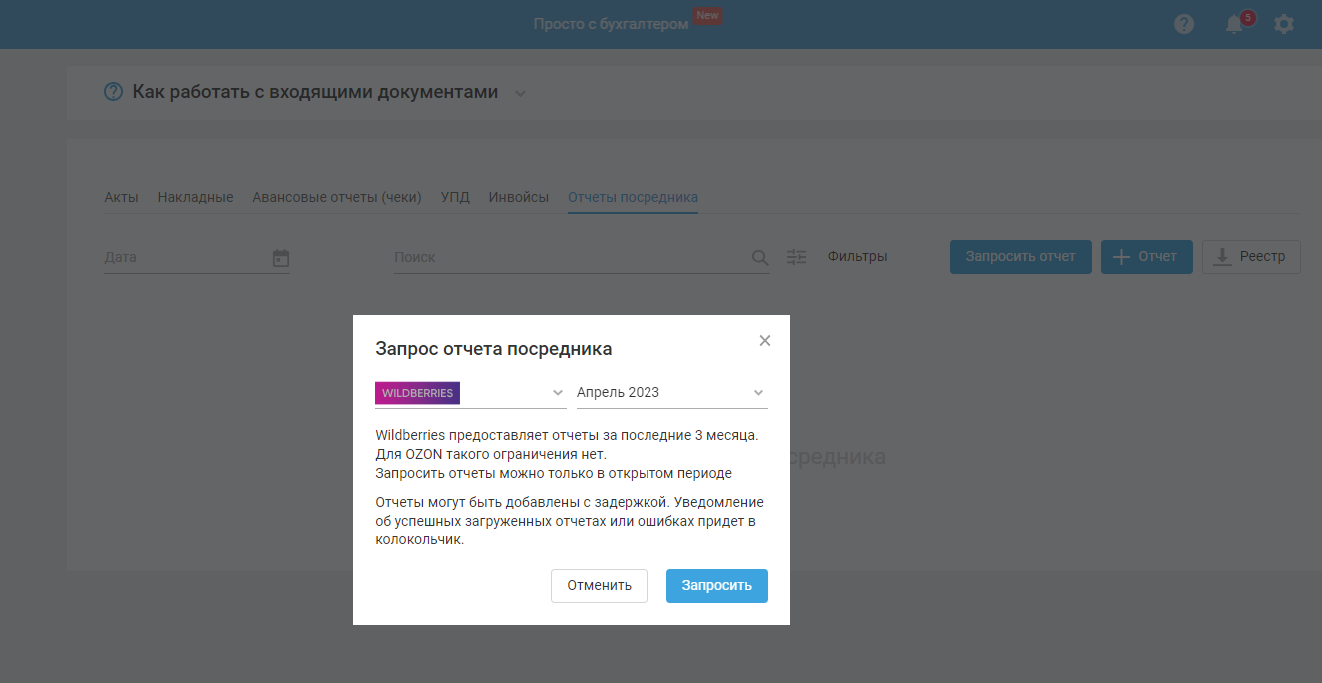1322x683 pixels.
Task: Click the Отменить button
Action: point(599,586)
